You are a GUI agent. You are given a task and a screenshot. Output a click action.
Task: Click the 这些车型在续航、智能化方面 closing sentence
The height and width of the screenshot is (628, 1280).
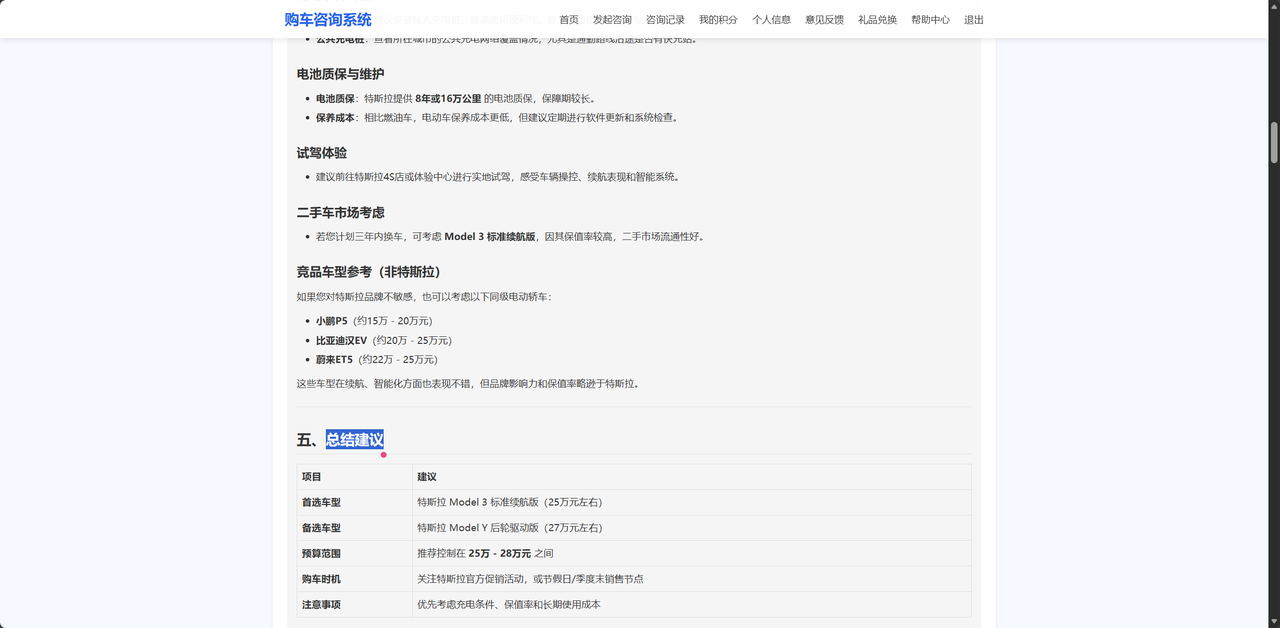468,384
